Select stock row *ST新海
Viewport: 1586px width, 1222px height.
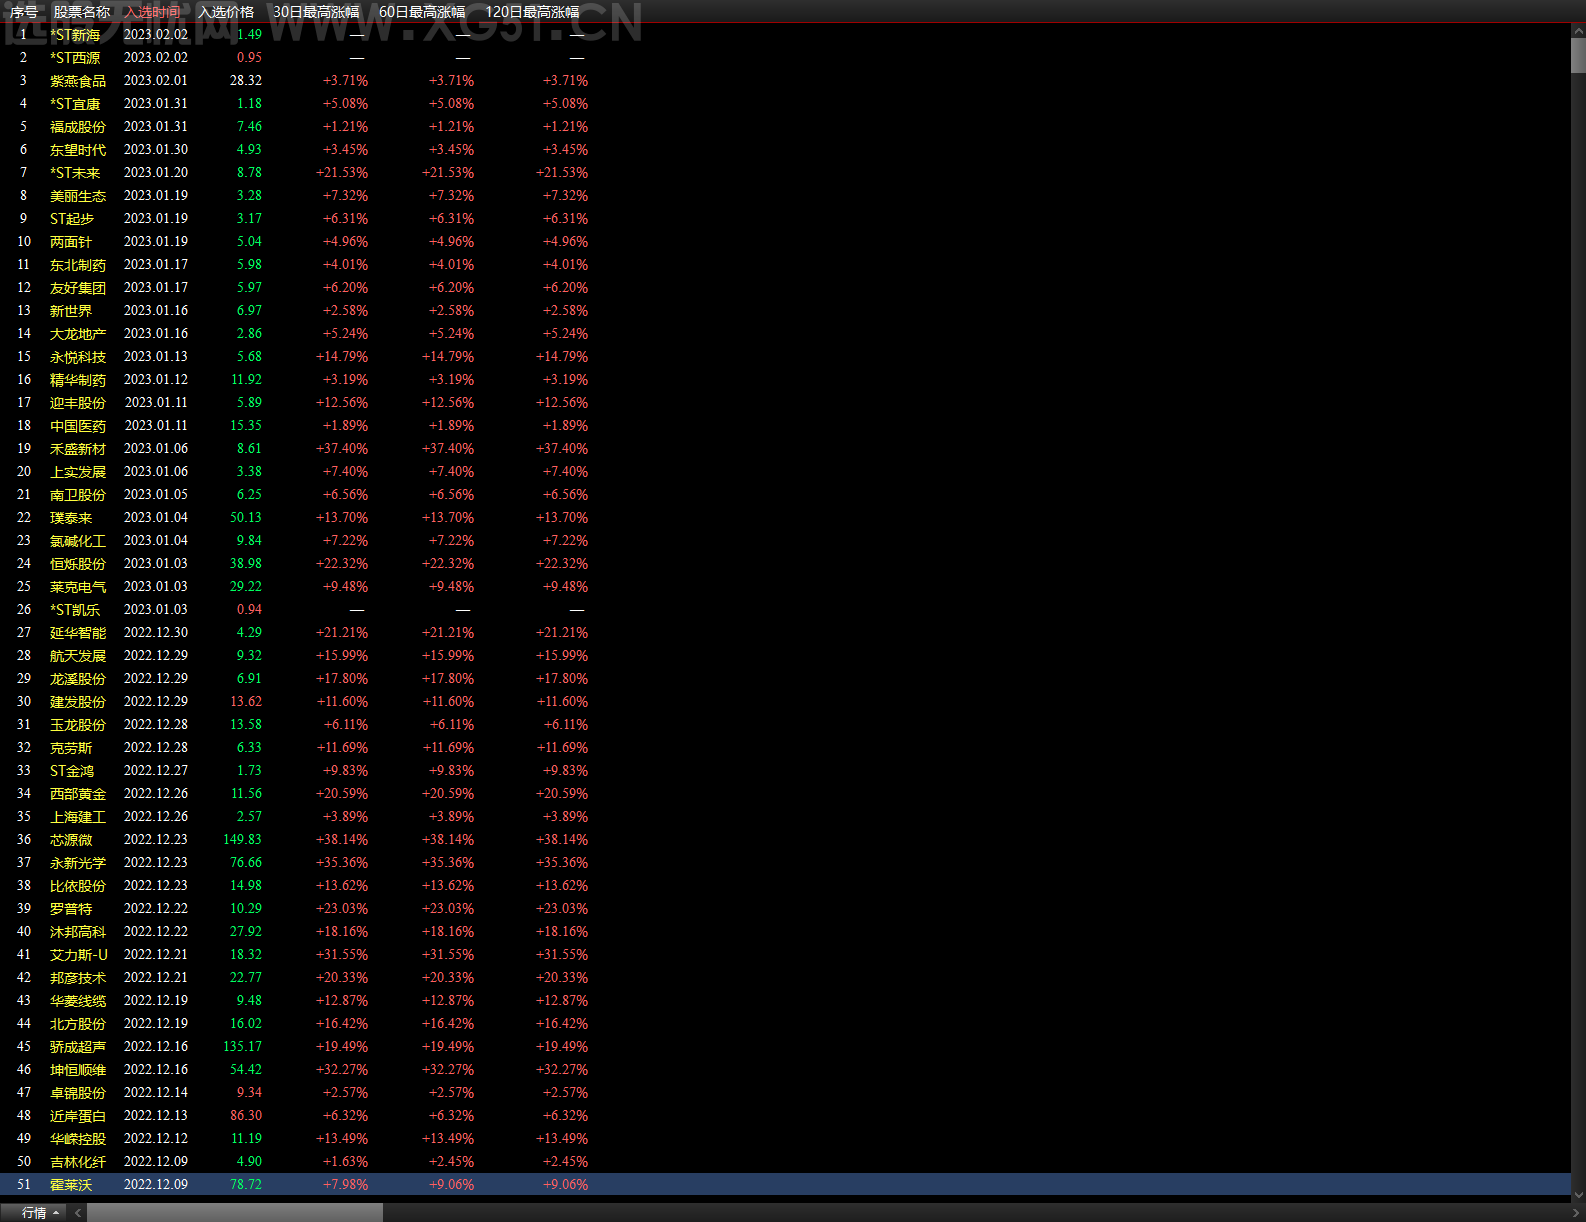click(785, 34)
